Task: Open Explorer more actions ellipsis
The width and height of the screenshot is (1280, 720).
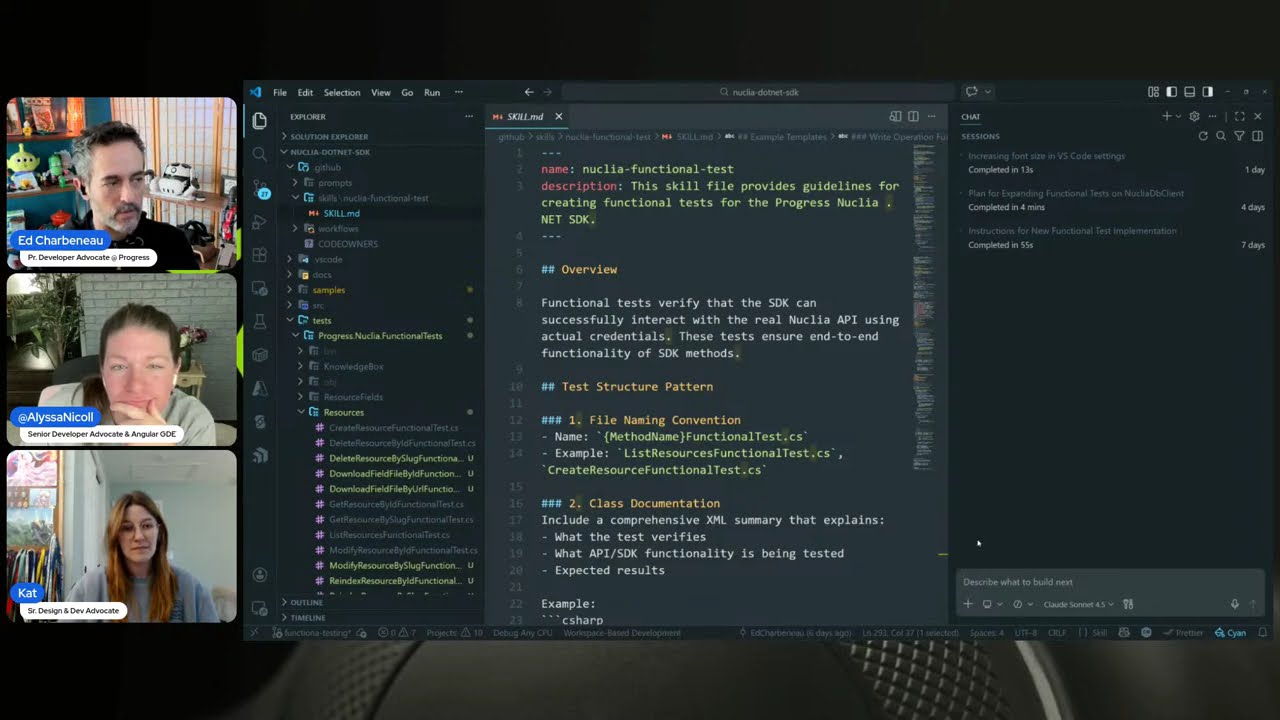Action: pos(469,116)
